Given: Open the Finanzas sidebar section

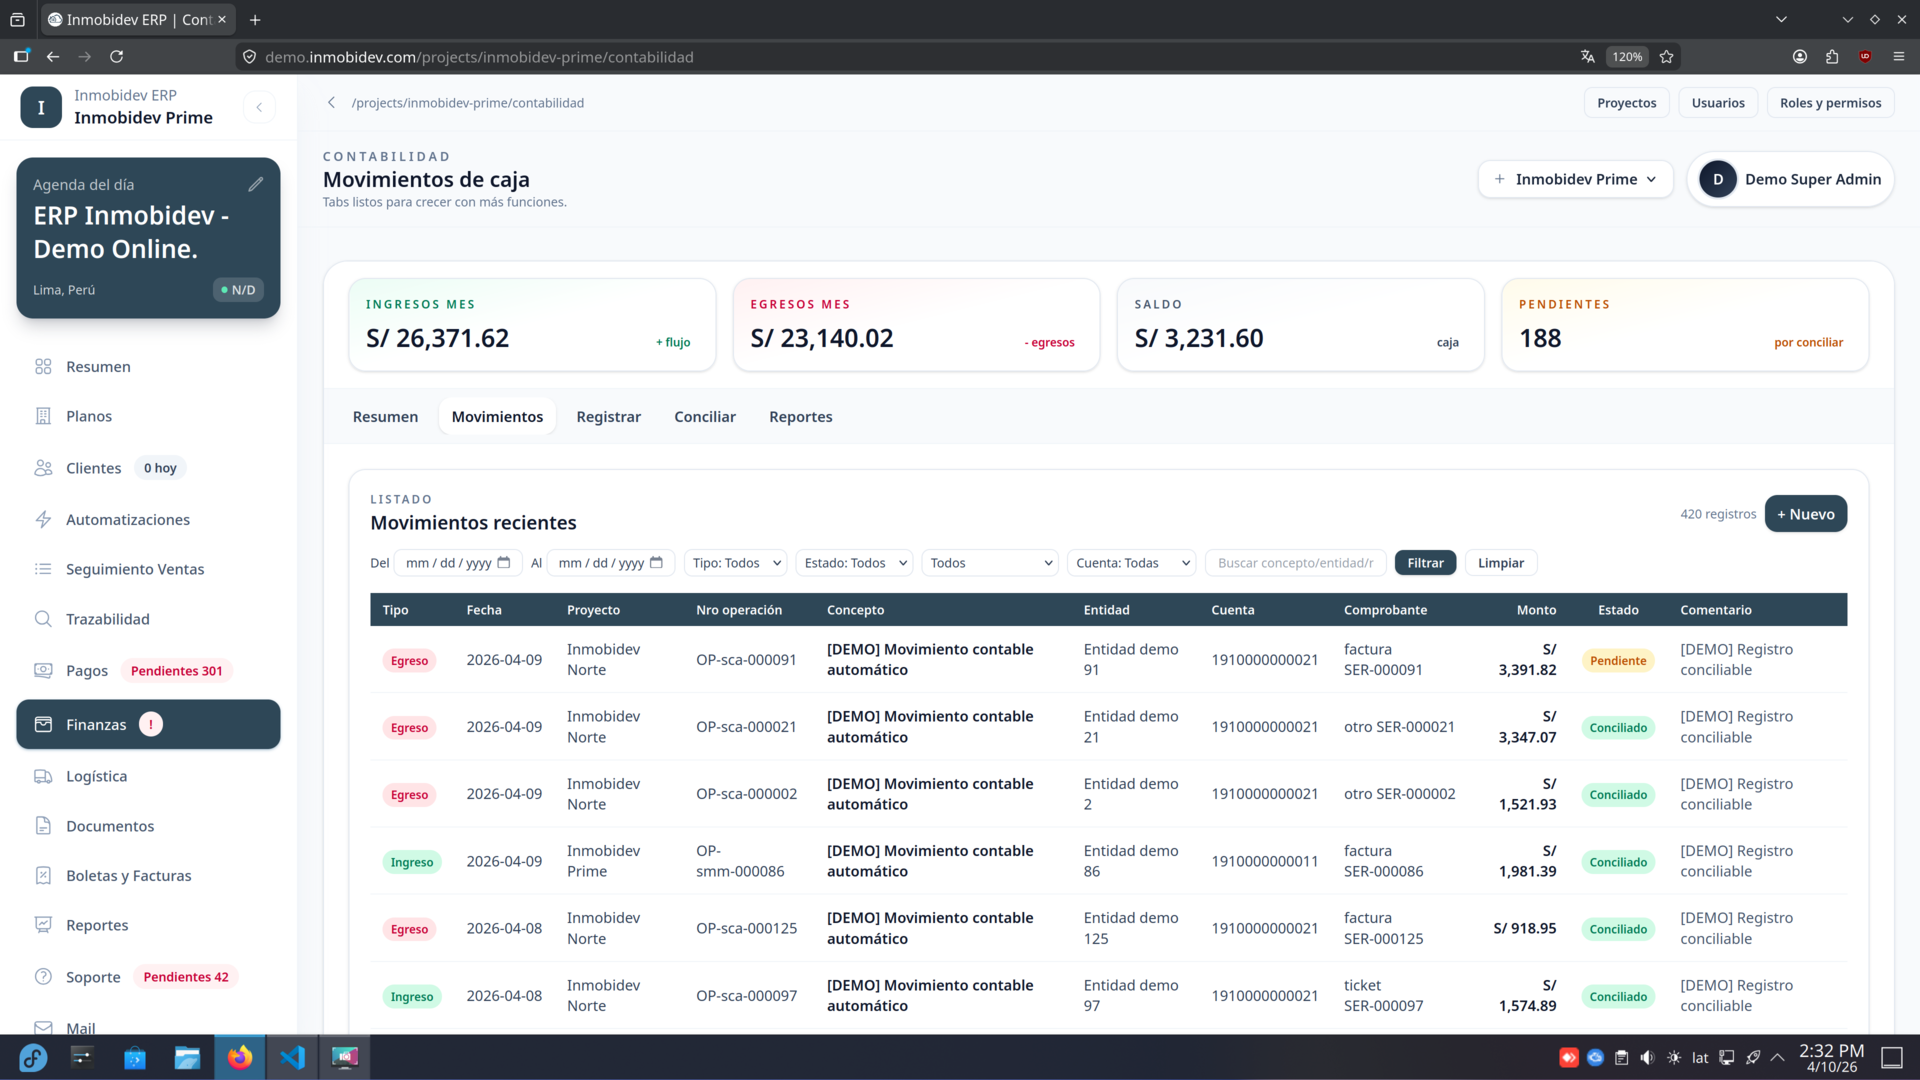Looking at the screenshot, I should [96, 724].
